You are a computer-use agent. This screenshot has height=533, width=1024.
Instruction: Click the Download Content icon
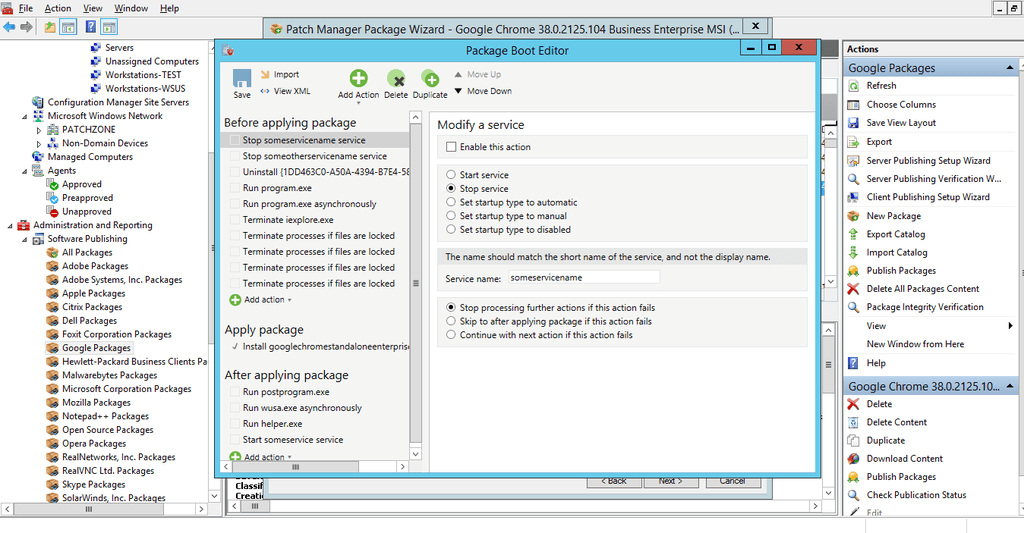[853, 459]
